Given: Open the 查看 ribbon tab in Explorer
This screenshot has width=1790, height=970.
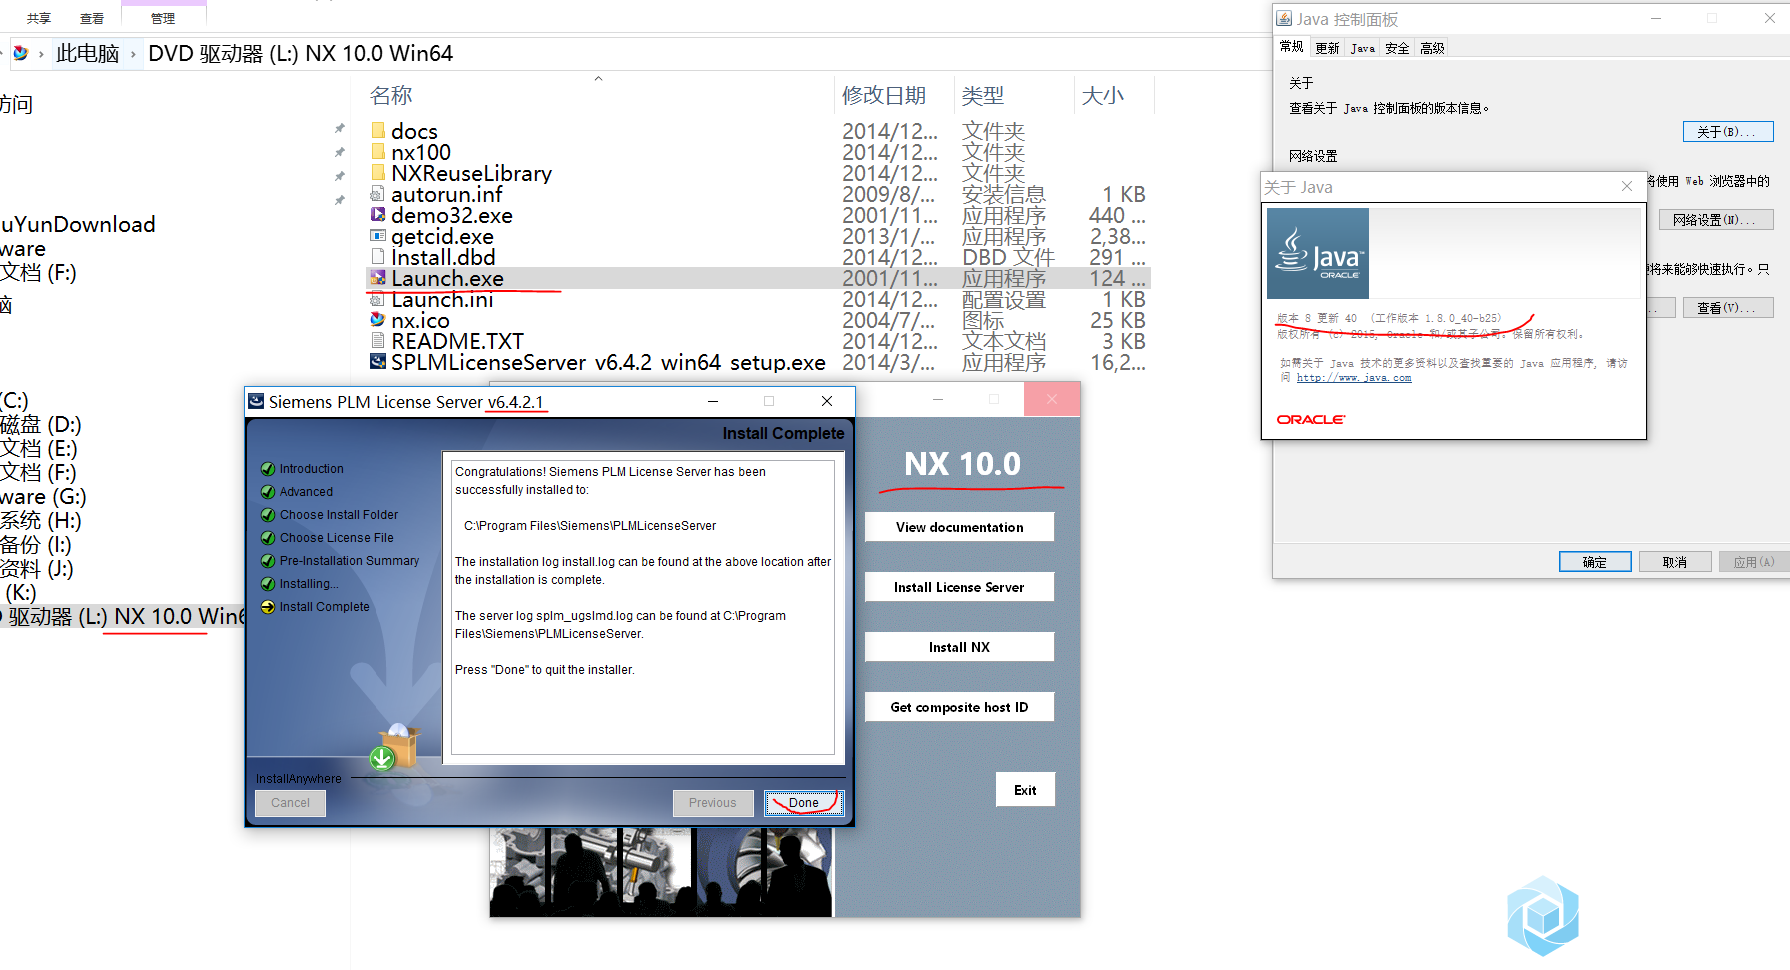Looking at the screenshot, I should [x=92, y=18].
